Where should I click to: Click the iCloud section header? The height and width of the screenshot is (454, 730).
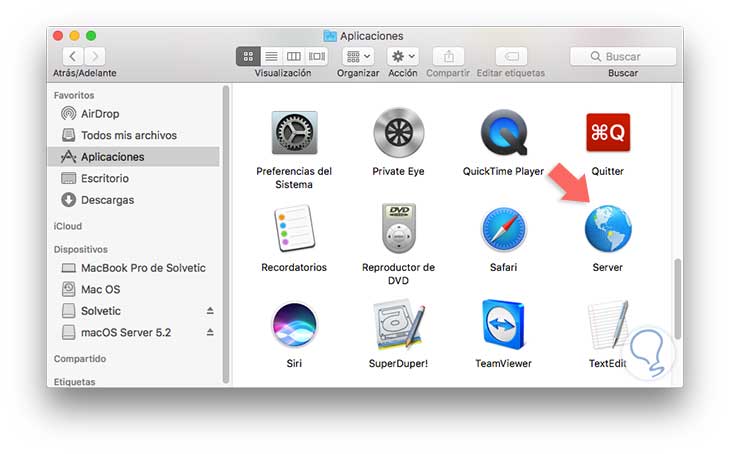click(68, 226)
